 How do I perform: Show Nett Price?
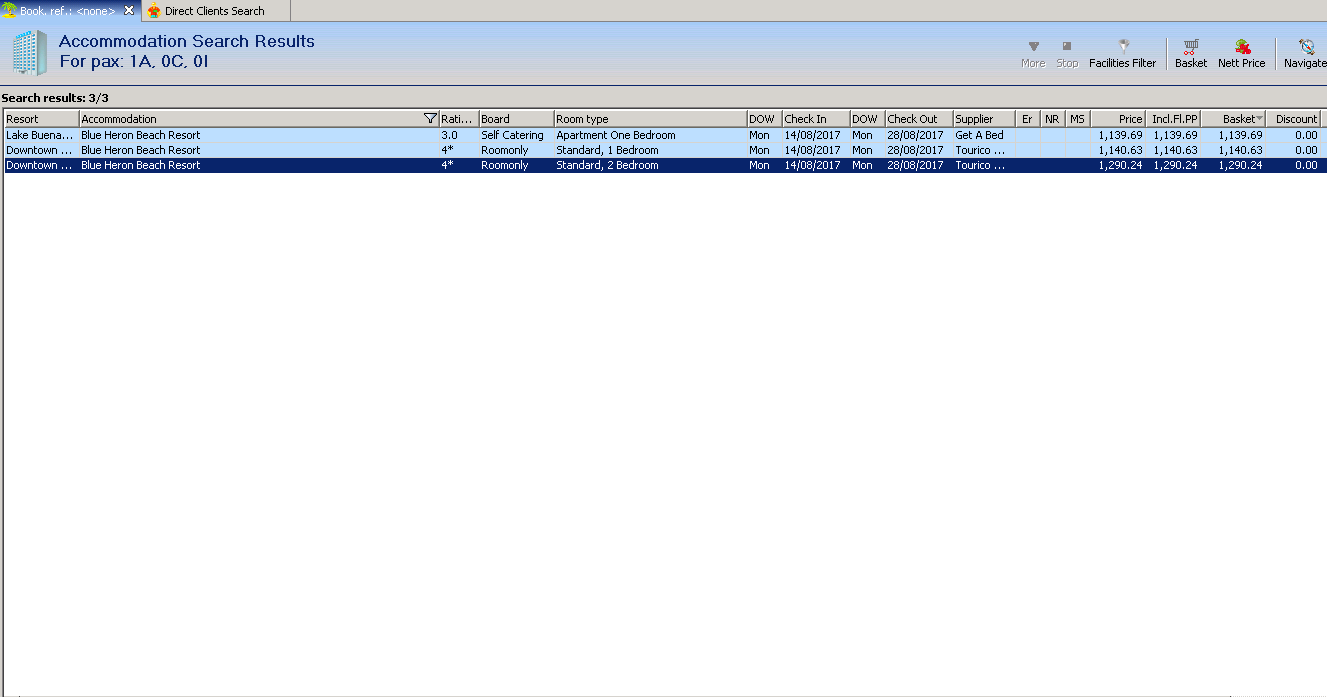click(x=1242, y=54)
